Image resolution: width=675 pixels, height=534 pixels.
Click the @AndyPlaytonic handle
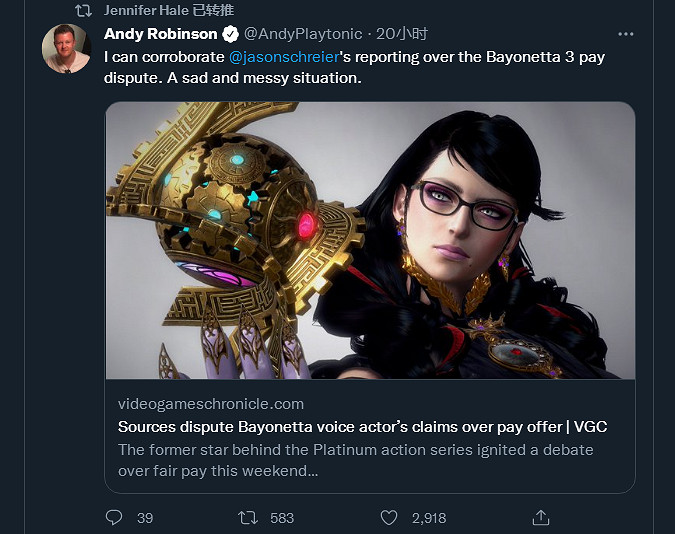pyautogui.click(x=304, y=34)
